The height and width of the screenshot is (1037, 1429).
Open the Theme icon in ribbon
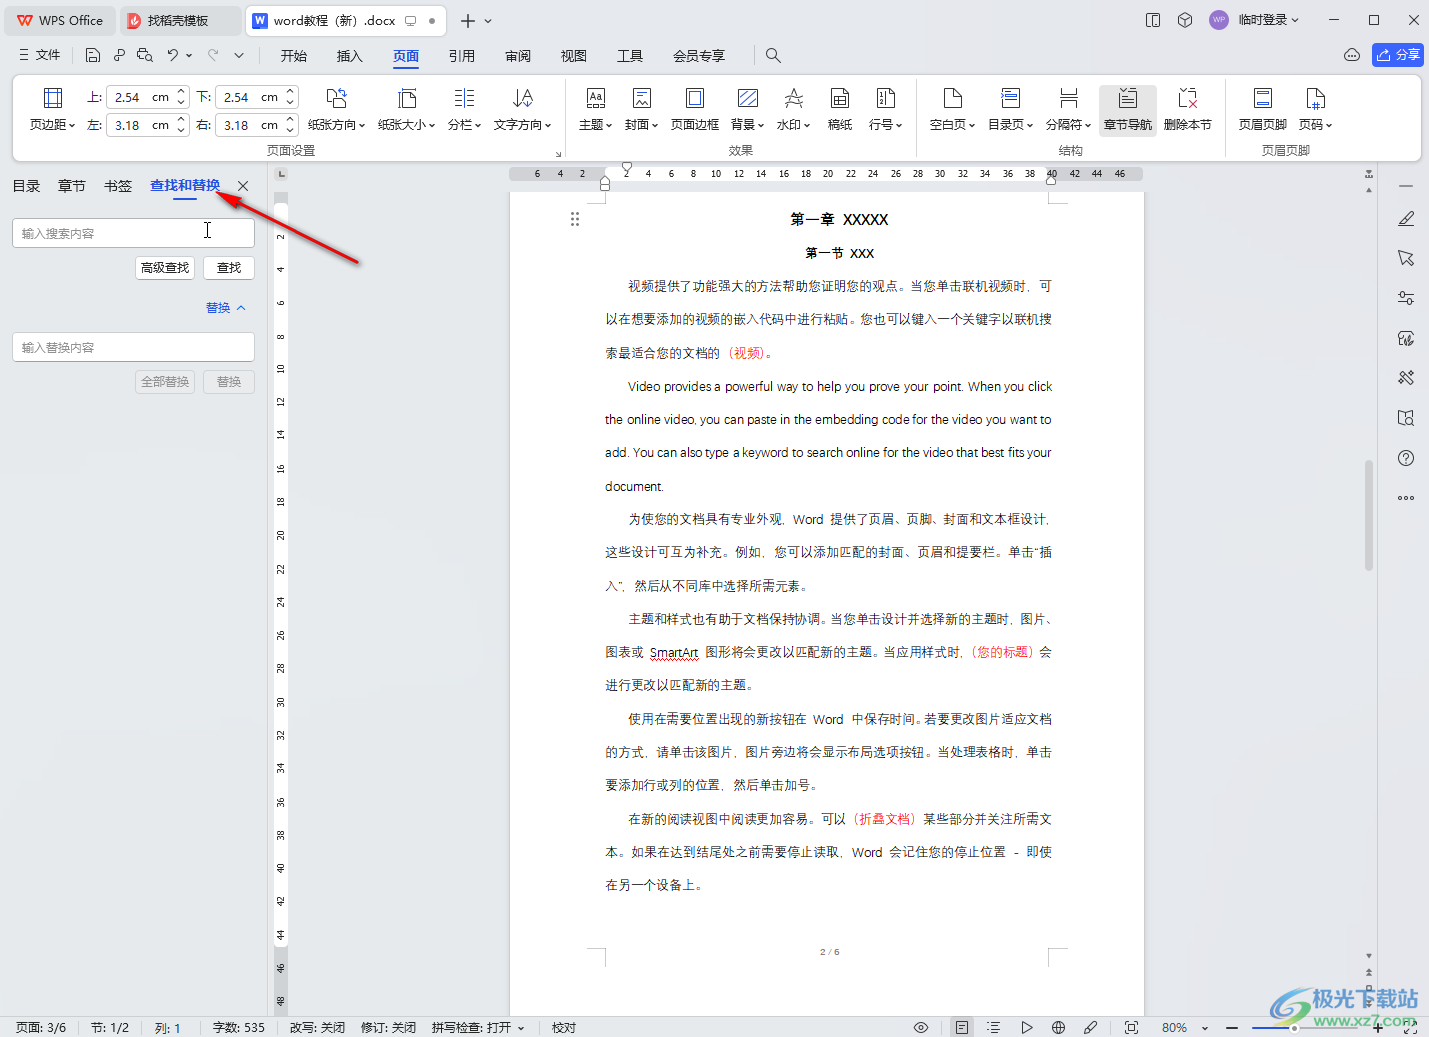596,98
